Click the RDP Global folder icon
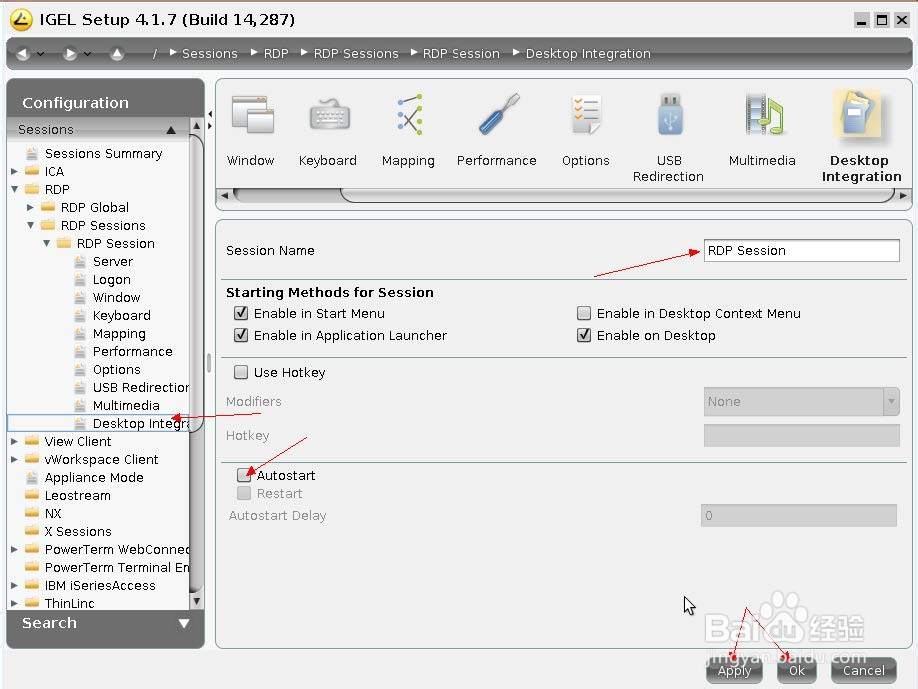The image size is (918, 689). (x=48, y=207)
